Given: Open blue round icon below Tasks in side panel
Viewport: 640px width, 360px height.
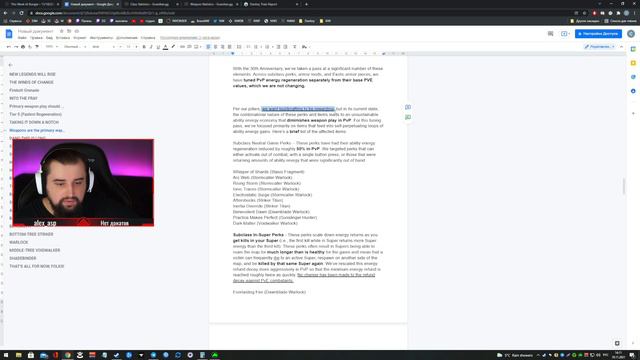Looking at the screenshot, I should 633,91.
